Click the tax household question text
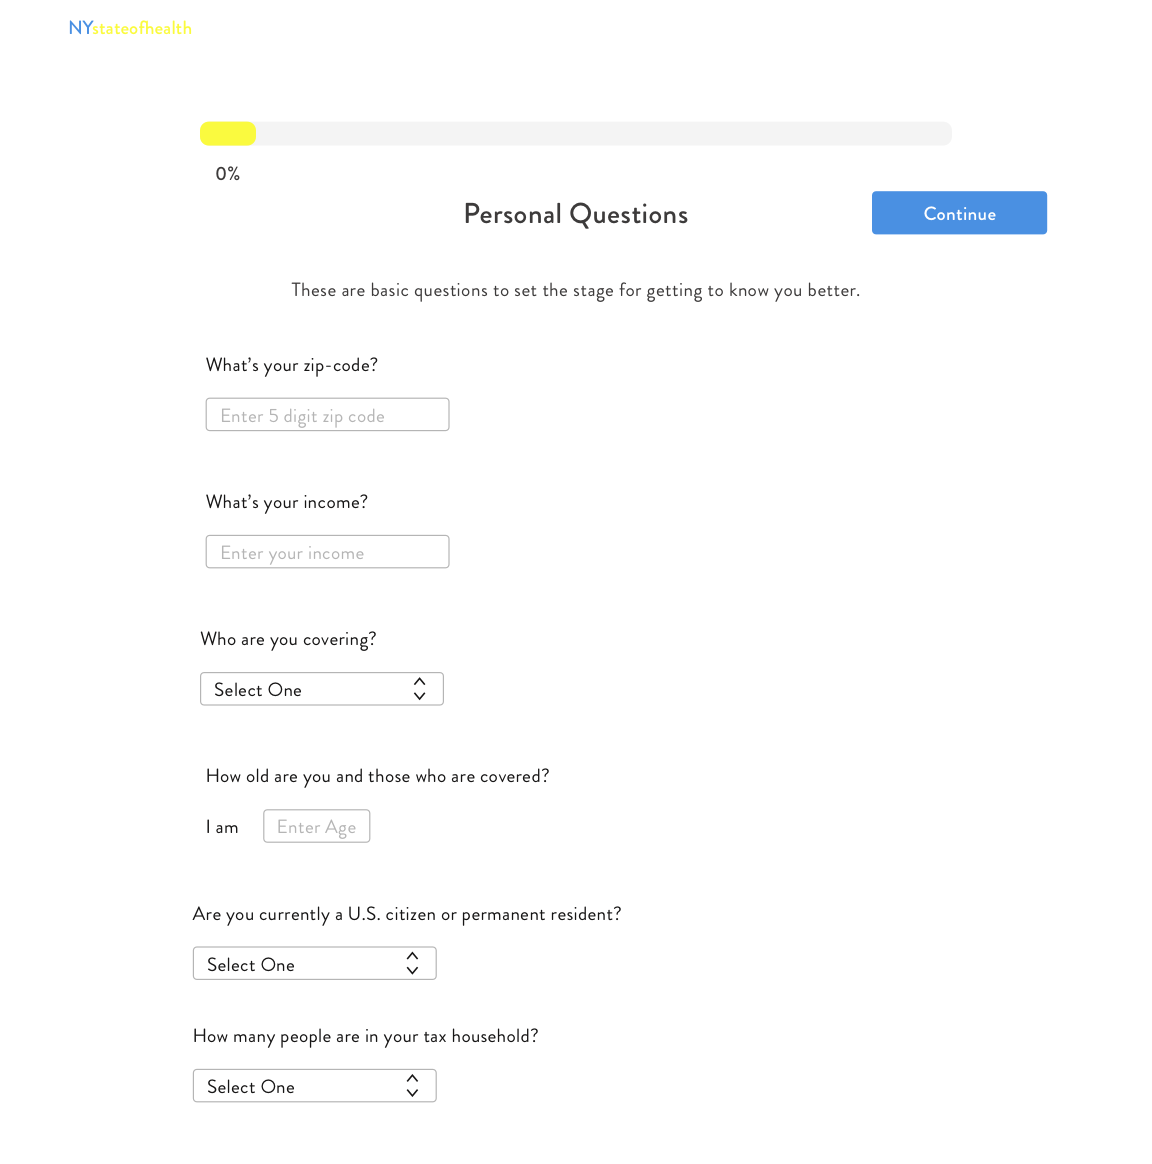1152x1164 pixels. click(365, 1036)
